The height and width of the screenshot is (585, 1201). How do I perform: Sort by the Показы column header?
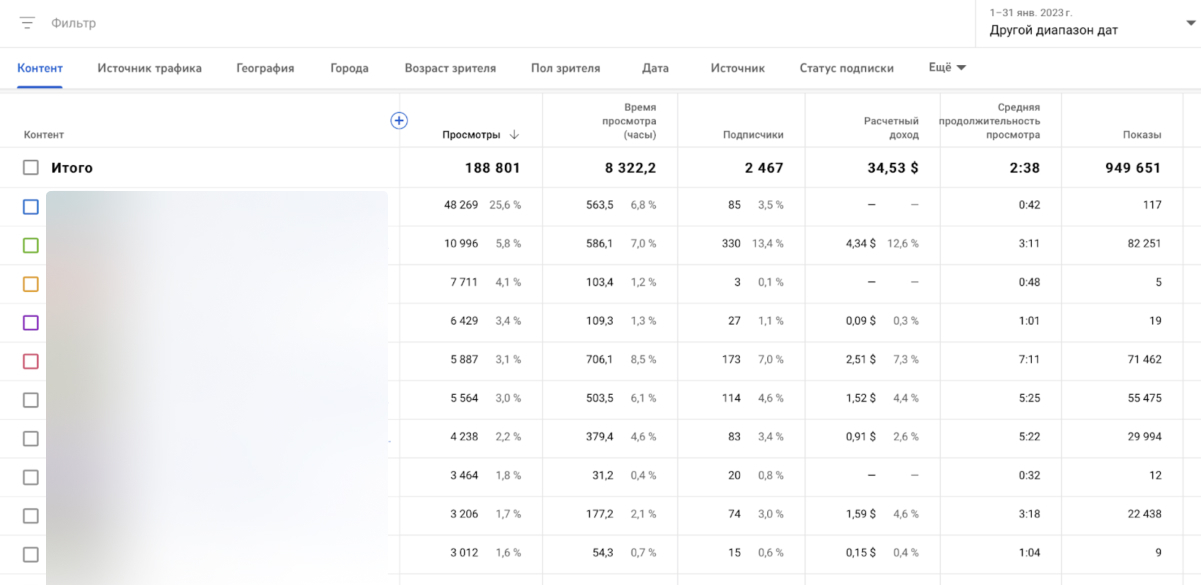coord(1142,135)
